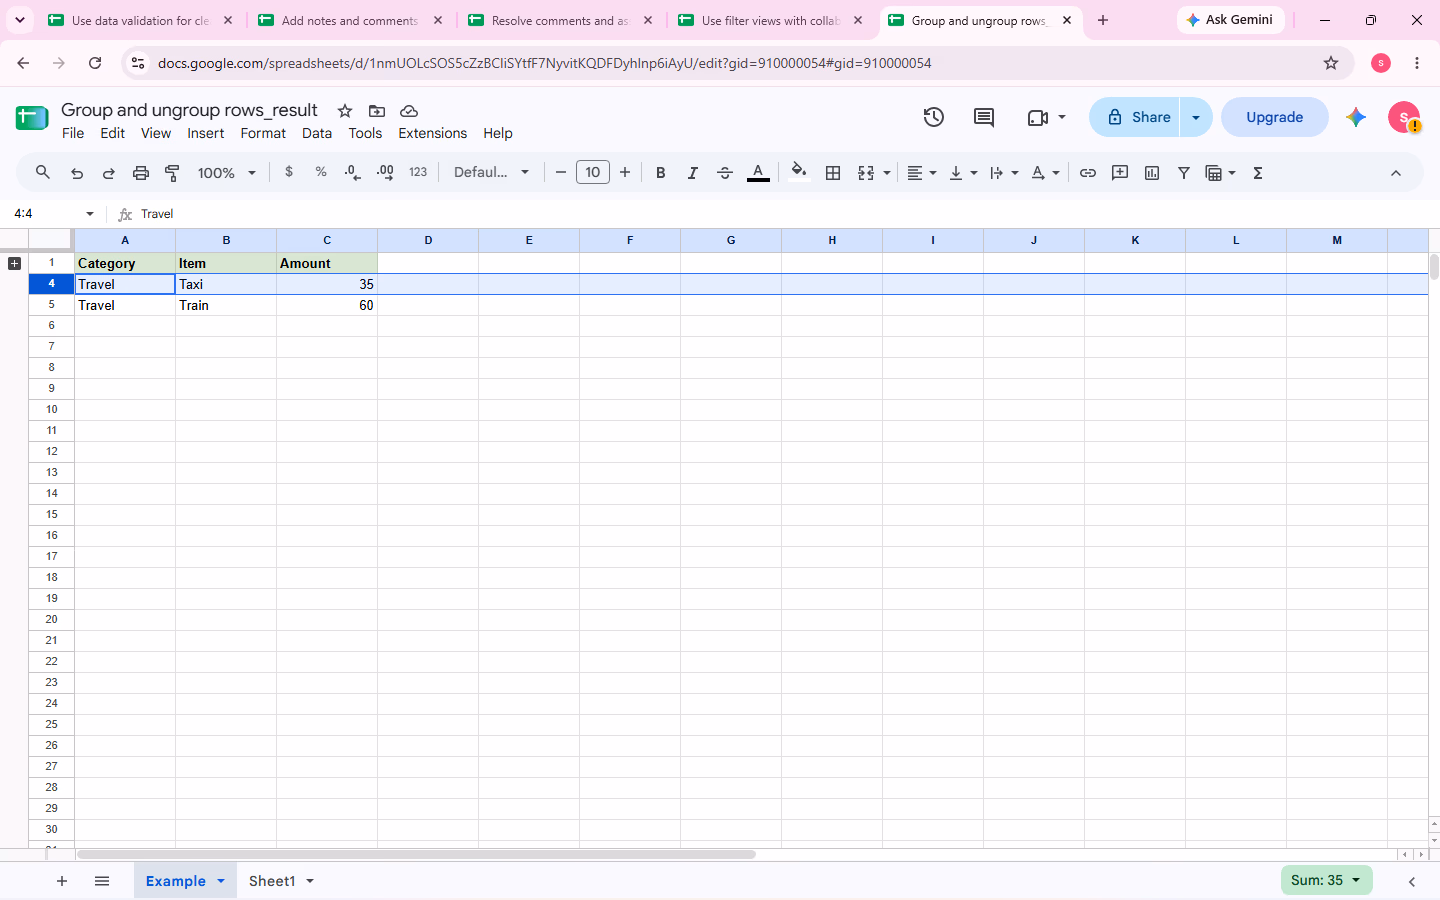
Task: Toggle strikethrough formatting
Action: pos(725,173)
